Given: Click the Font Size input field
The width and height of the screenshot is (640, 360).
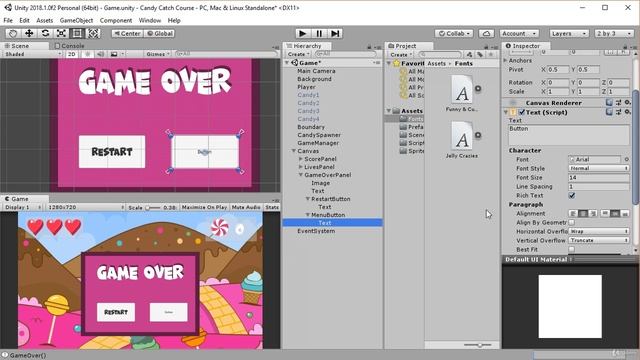Looking at the screenshot, I should click(x=599, y=178).
